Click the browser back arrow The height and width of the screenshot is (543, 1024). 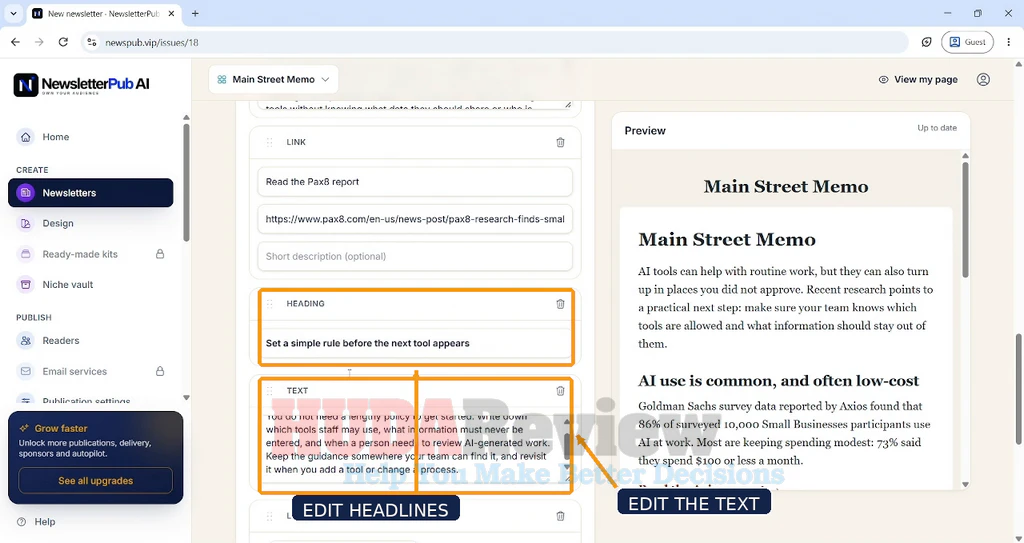[16, 42]
